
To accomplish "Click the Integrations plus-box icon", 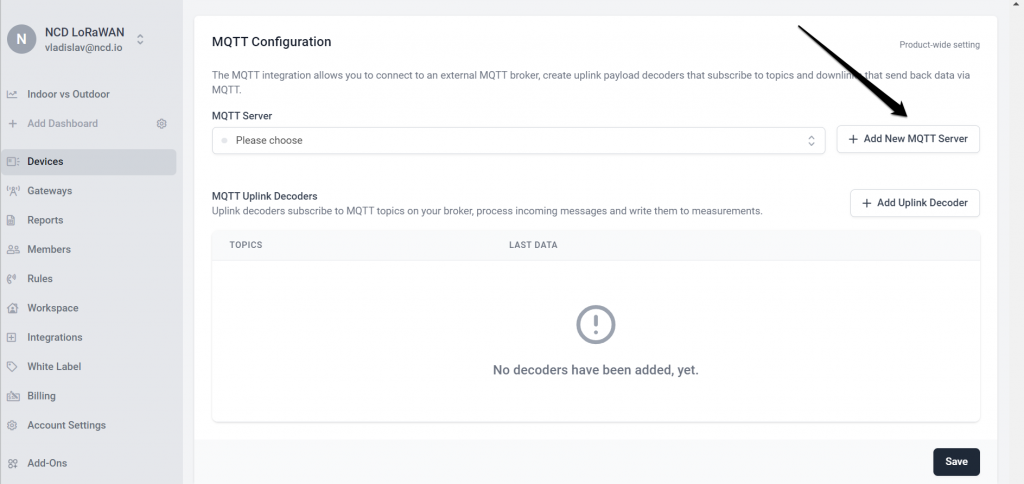I will 12,337.
